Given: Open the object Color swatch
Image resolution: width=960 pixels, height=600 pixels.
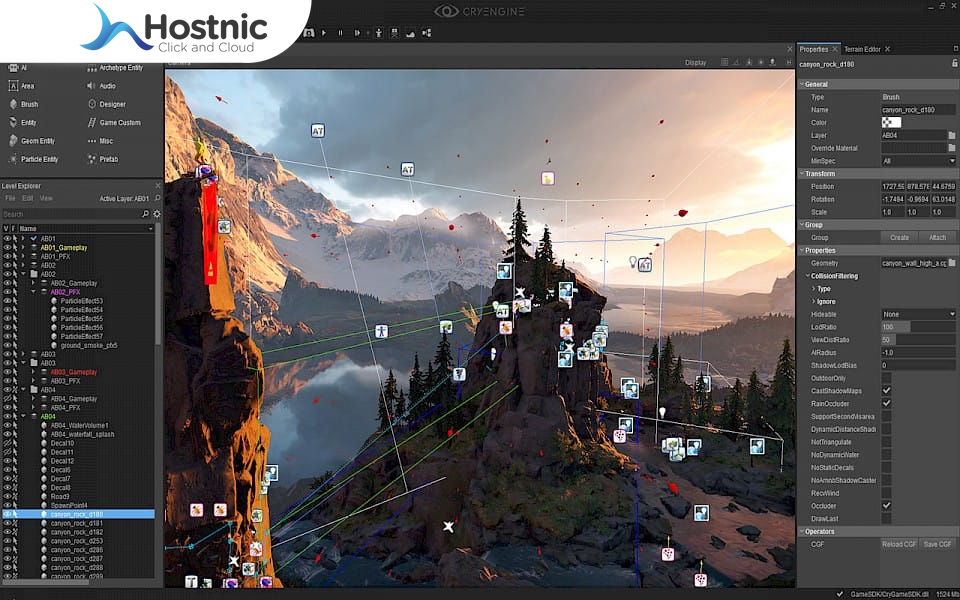Looking at the screenshot, I should tap(891, 122).
